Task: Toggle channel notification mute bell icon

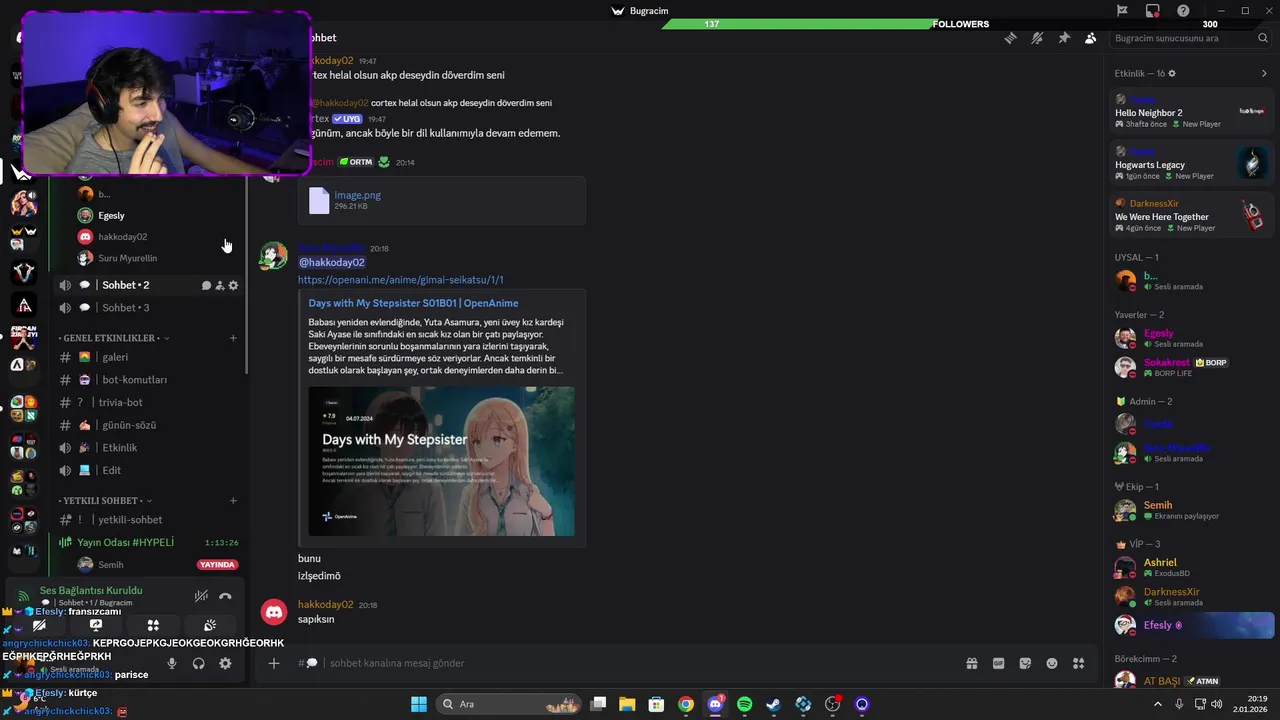Action: 1037,38
